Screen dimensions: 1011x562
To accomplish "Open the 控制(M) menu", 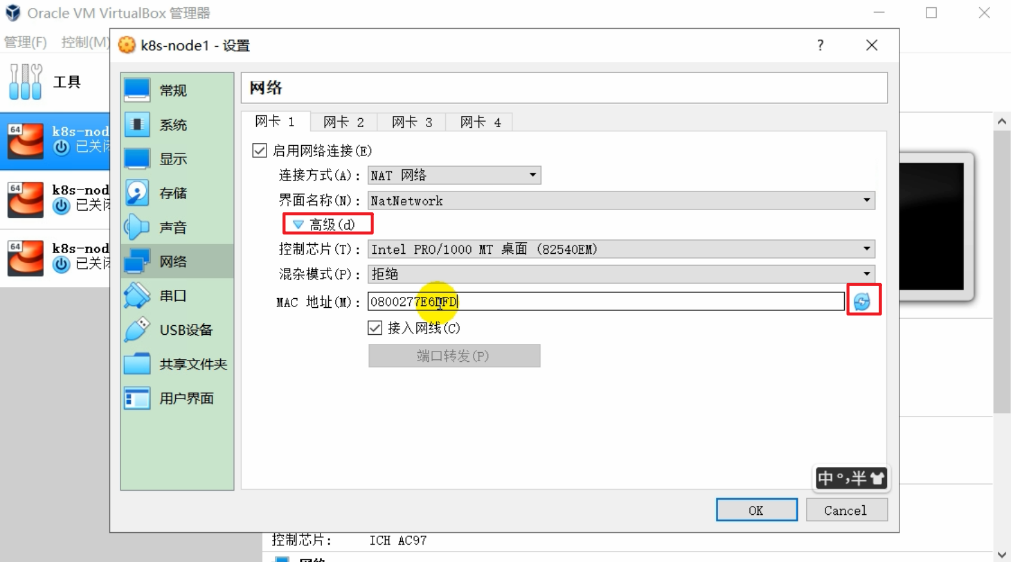I will click(x=85, y=42).
